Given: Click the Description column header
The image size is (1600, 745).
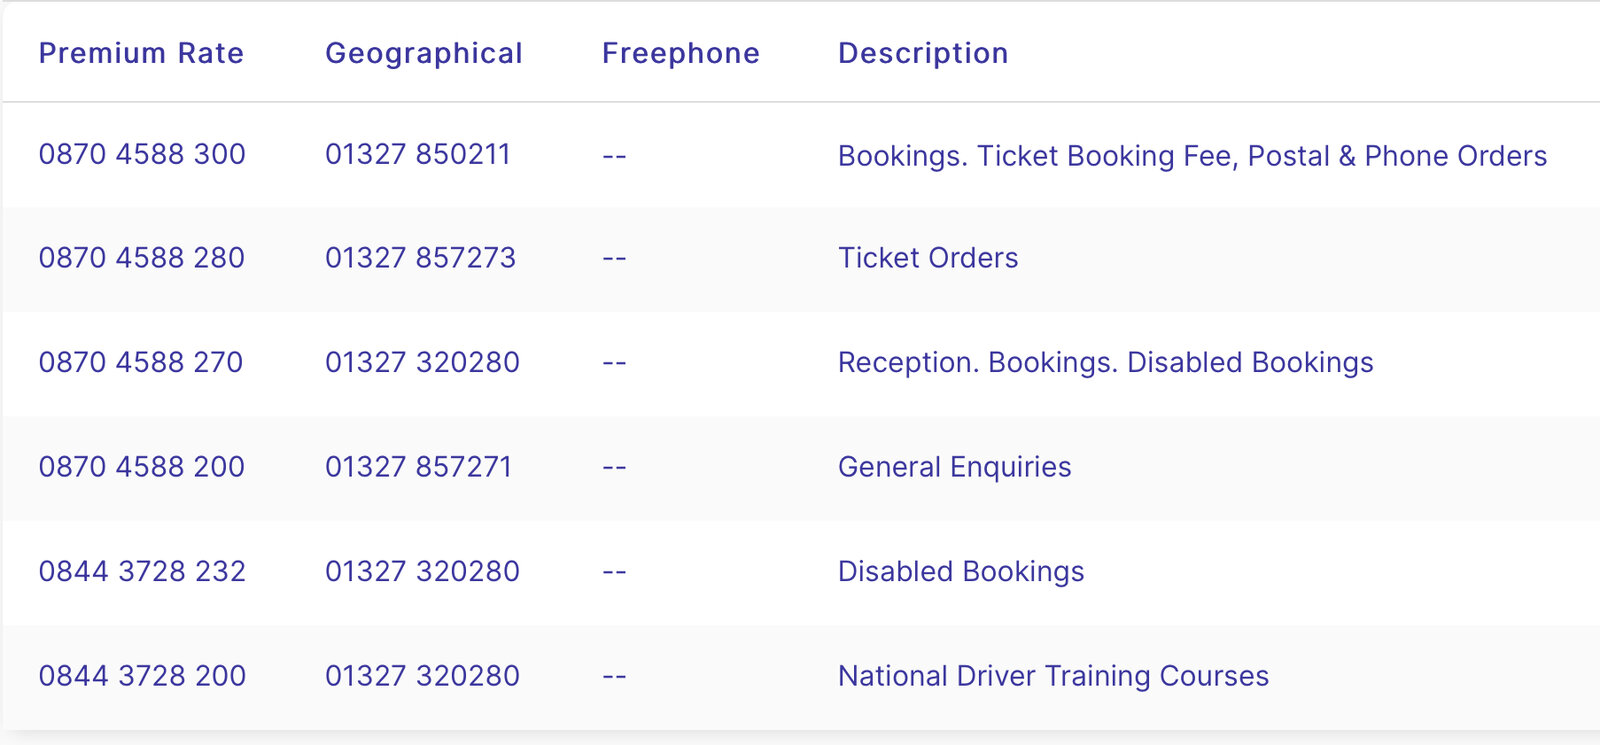Looking at the screenshot, I should pos(923,53).
